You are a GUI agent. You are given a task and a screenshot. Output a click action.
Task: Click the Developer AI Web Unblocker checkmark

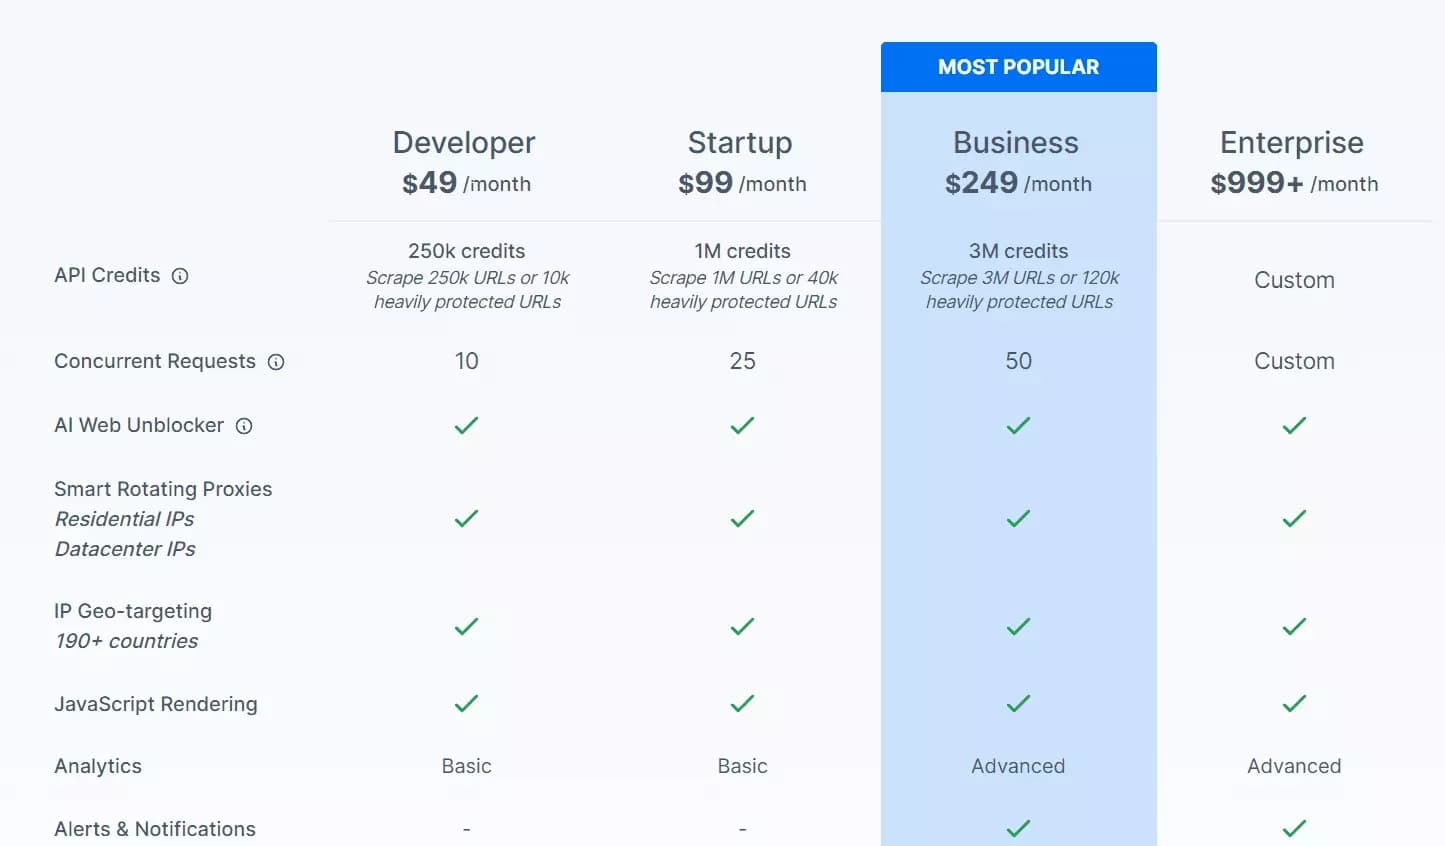466,426
